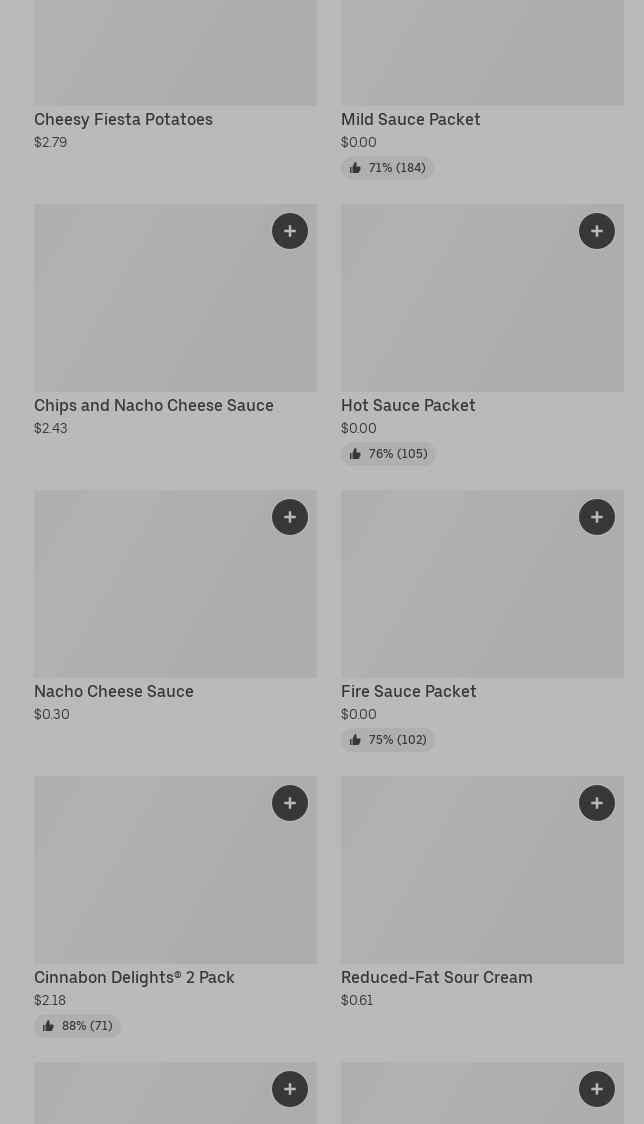Open Reduced-Fat Sour Cream item title
The image size is (644, 1124).
click(x=436, y=977)
